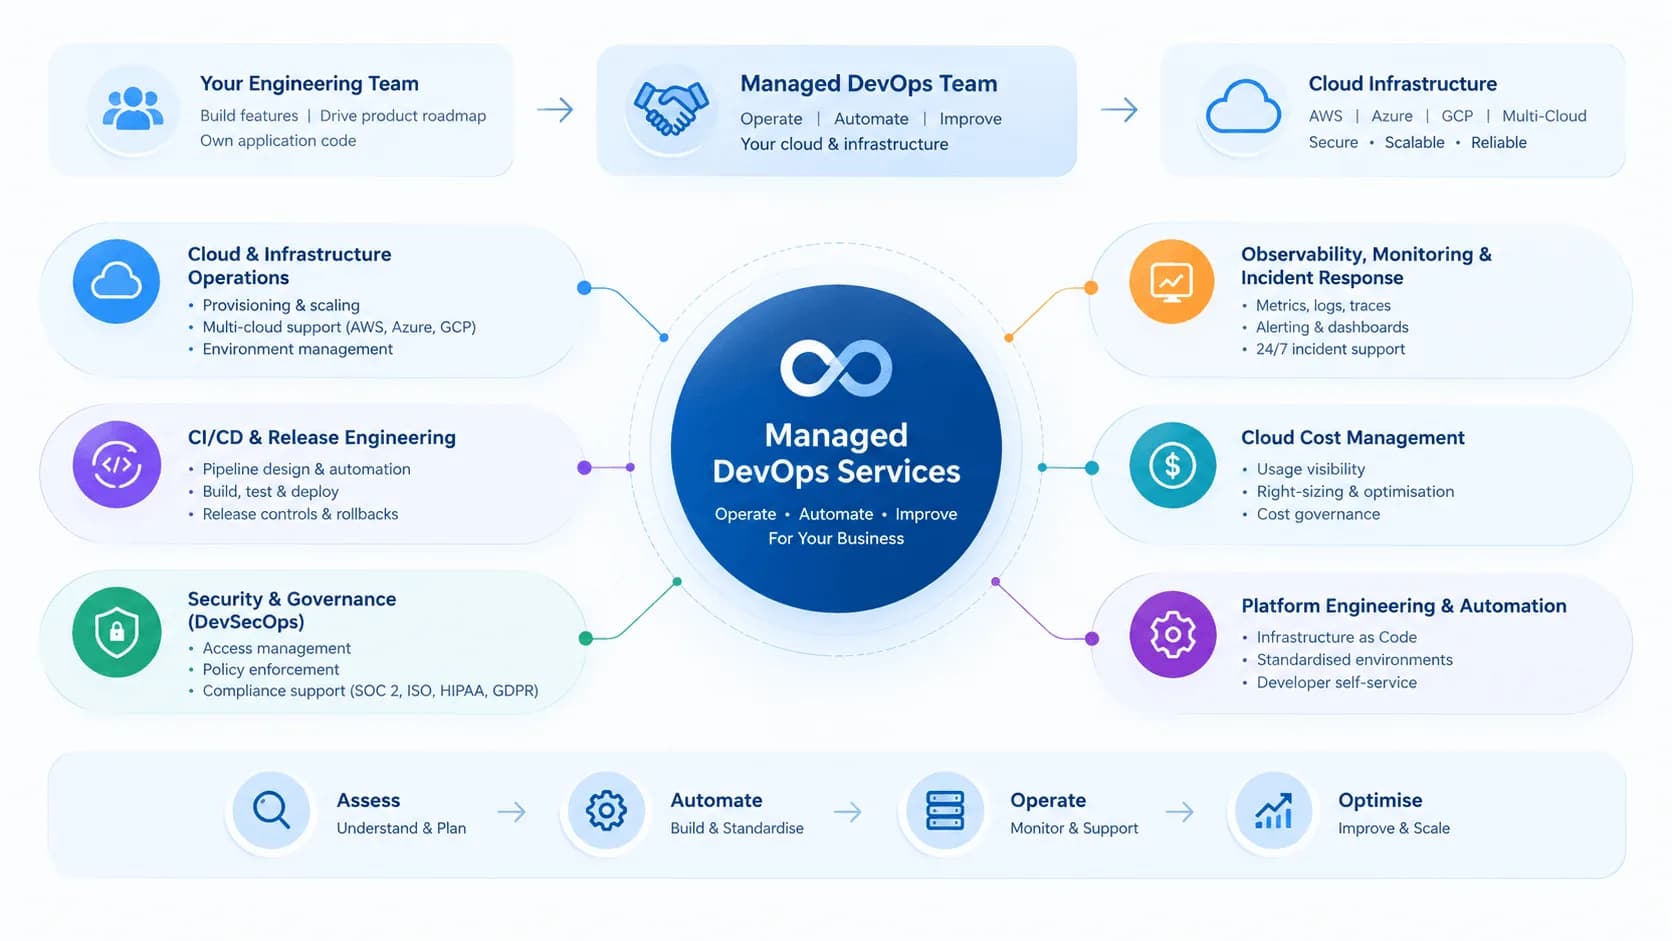Click the 'Right-sizing & optimisation' bullet
Screen dimensions: 1672x941
pos(1355,492)
